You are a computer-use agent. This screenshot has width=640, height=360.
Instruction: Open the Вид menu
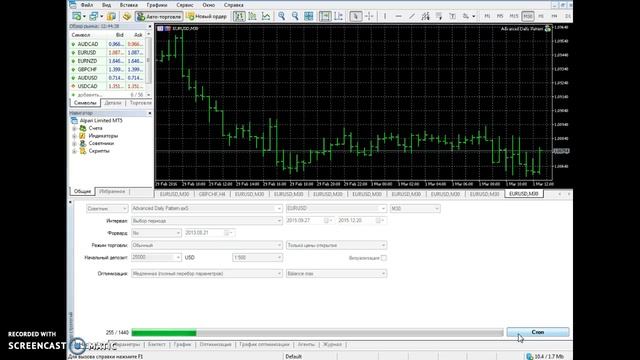coord(107,5)
